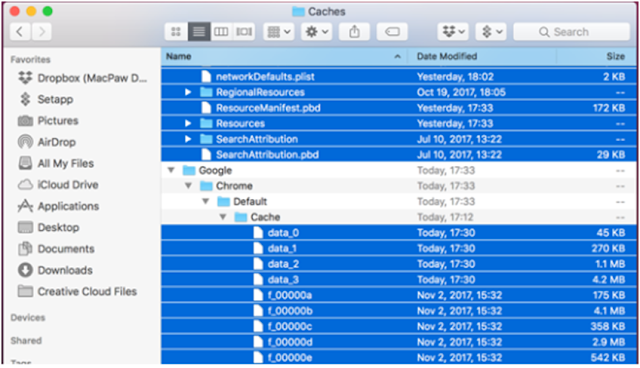
Task: Select the Google folder row
Action: click(x=399, y=170)
